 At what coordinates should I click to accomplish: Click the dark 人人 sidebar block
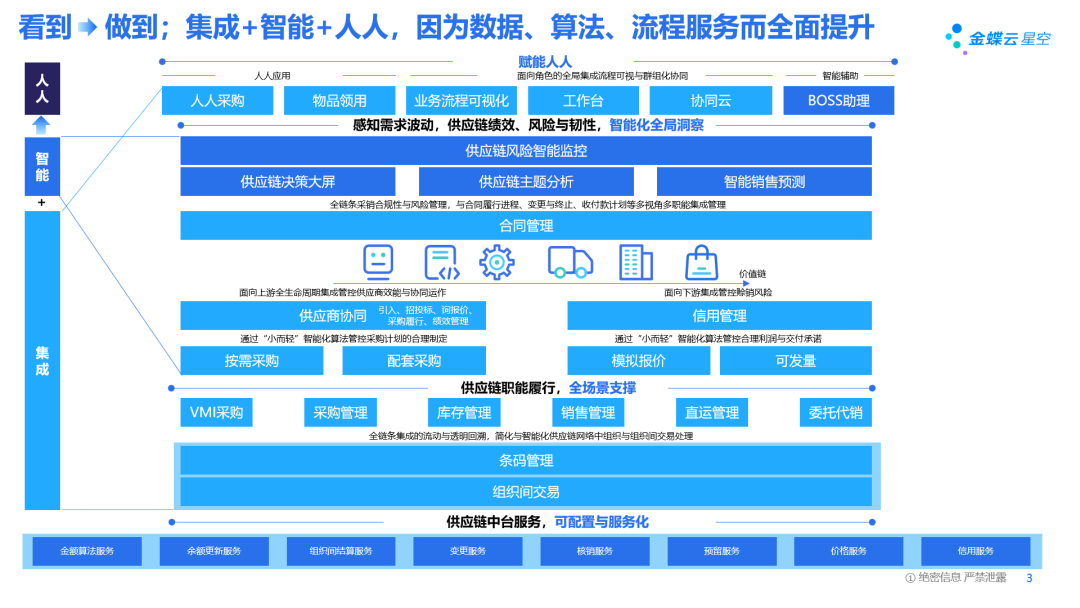(x=42, y=89)
